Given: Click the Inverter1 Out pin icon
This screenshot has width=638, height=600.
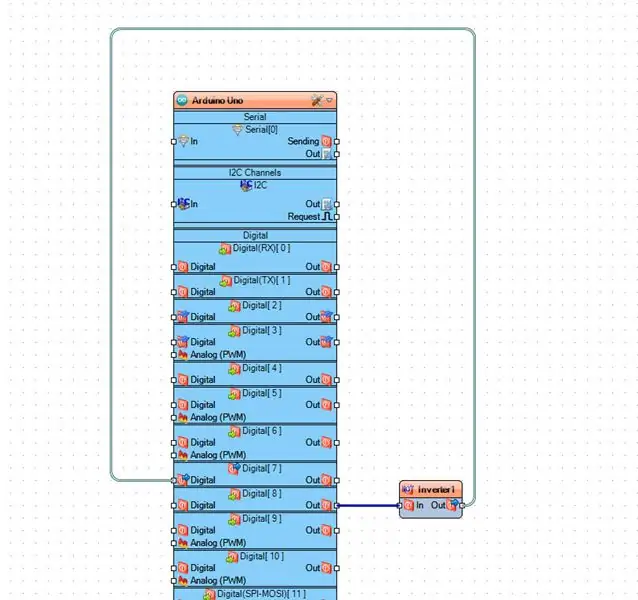Looking at the screenshot, I should tap(452, 505).
